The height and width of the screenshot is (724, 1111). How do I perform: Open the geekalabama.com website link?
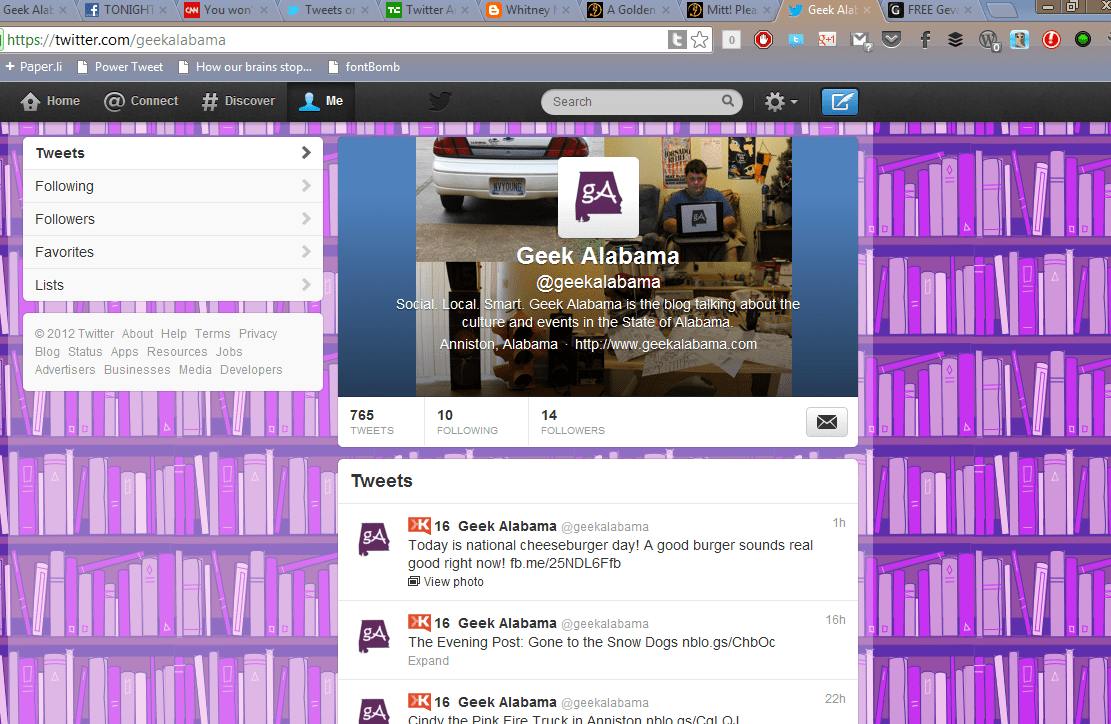tap(666, 344)
